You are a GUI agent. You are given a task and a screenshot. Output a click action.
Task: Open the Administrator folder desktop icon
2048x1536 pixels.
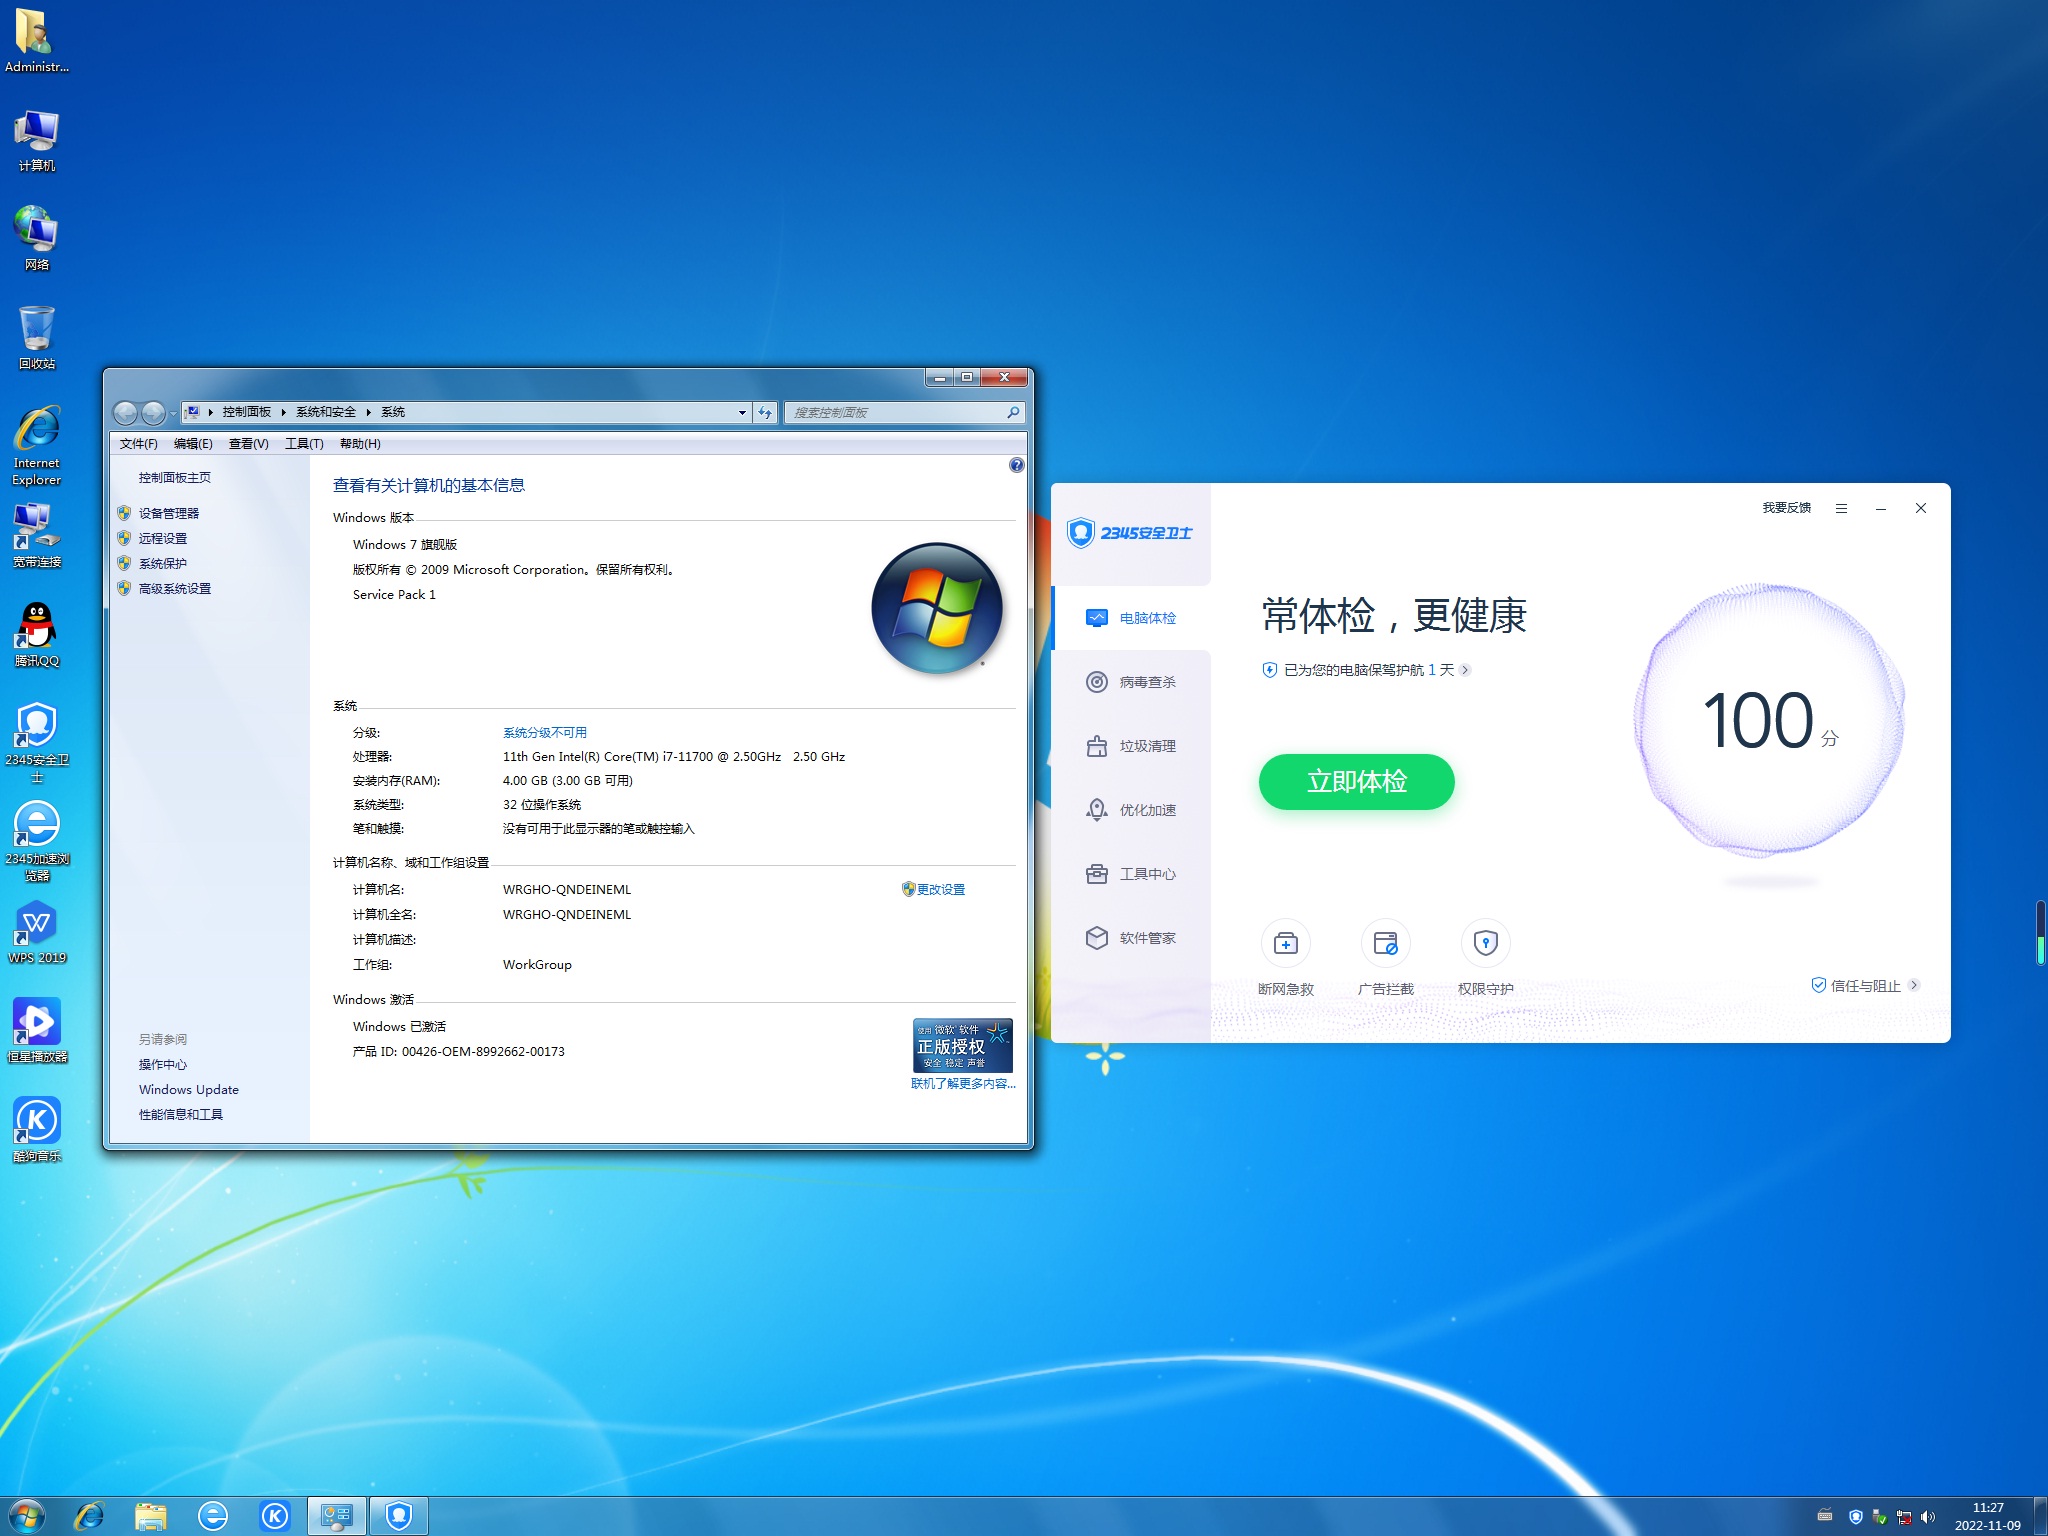coord(37,41)
